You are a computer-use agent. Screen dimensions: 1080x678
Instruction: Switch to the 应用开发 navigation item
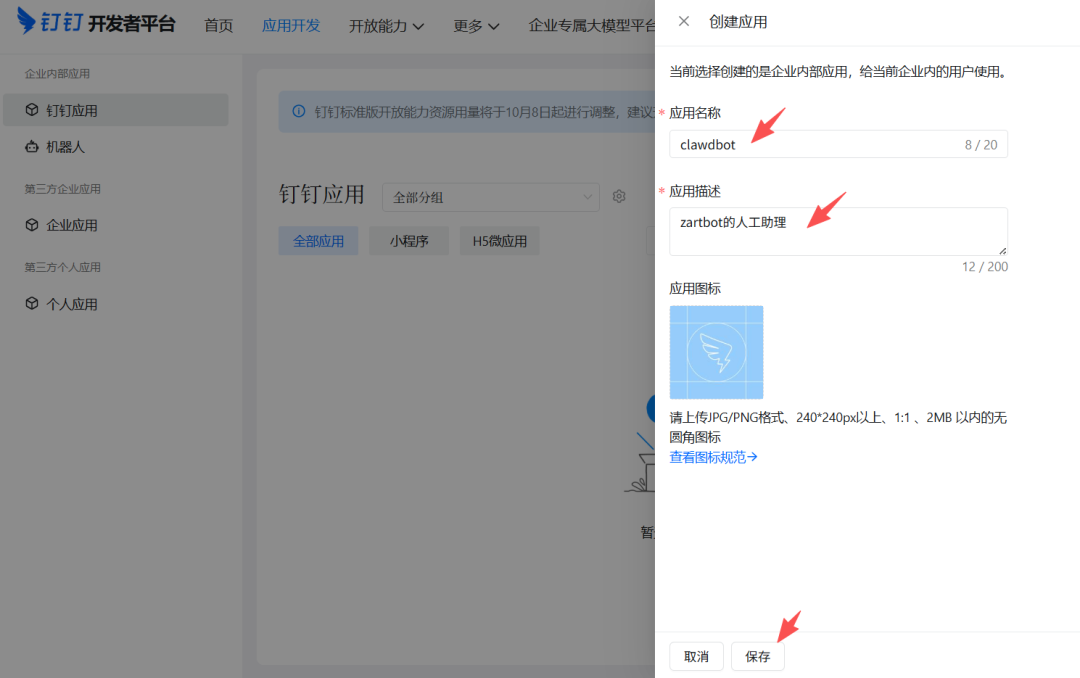290,25
